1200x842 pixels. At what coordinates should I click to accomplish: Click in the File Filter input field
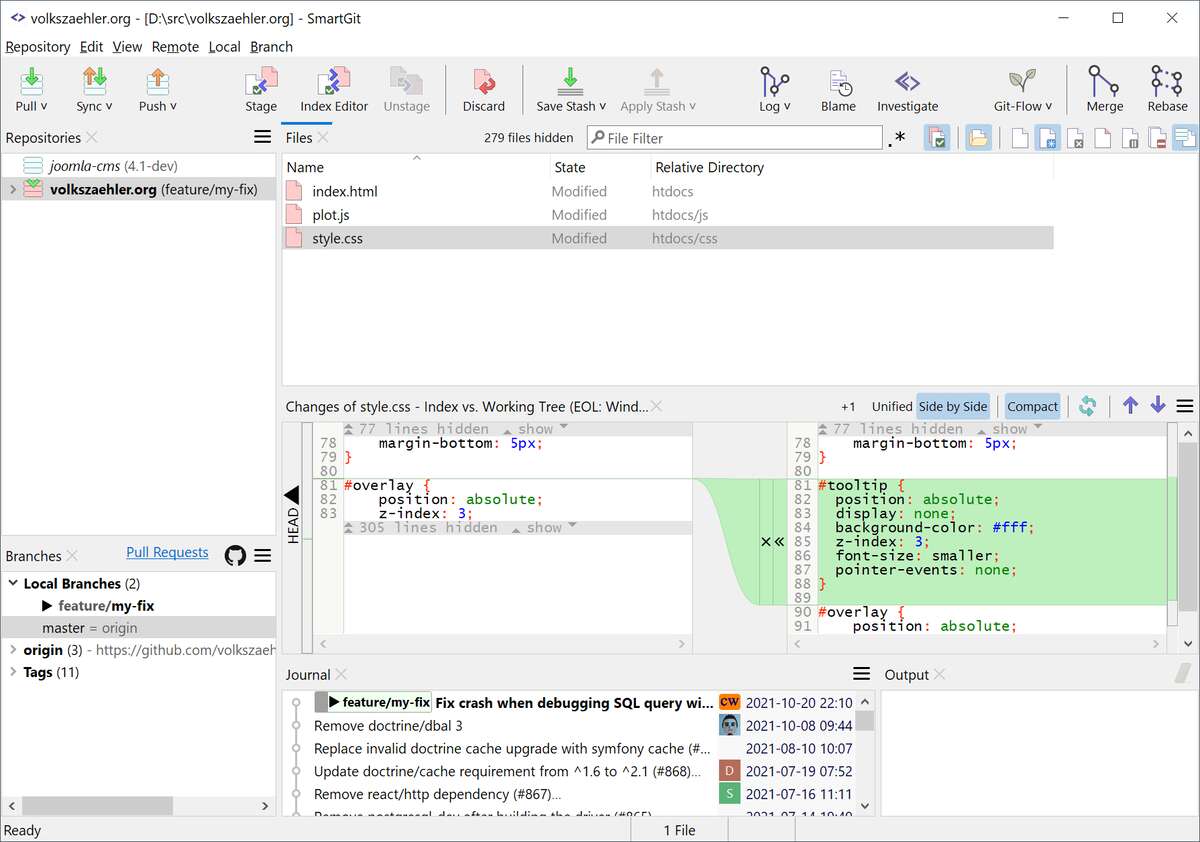click(735, 138)
